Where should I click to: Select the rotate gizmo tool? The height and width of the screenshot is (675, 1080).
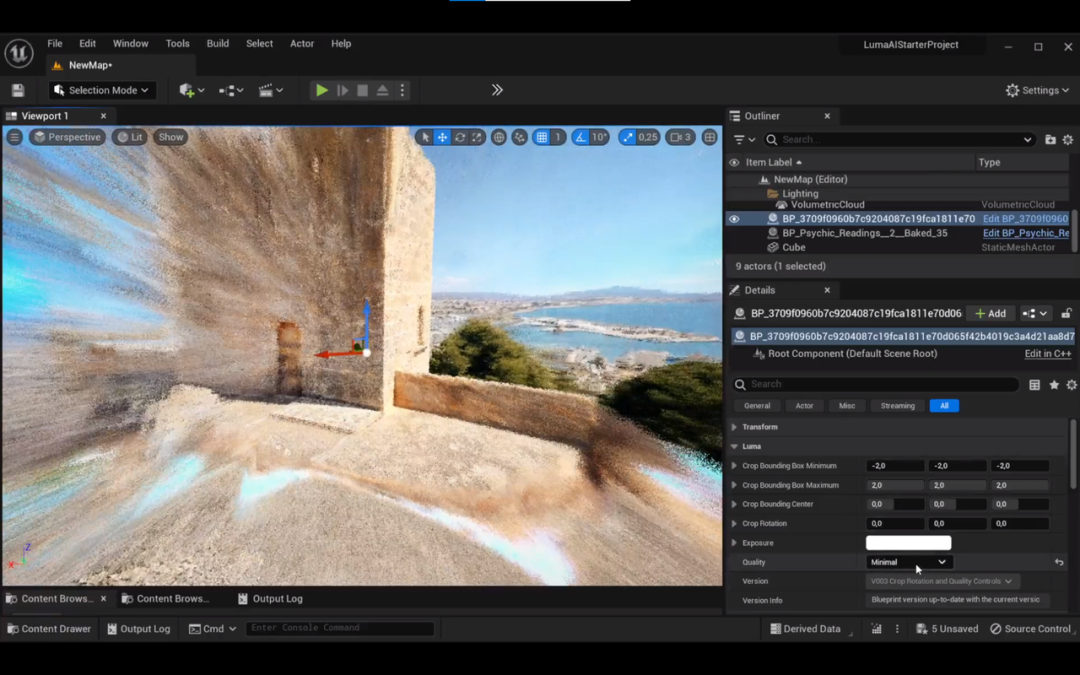tap(460, 137)
